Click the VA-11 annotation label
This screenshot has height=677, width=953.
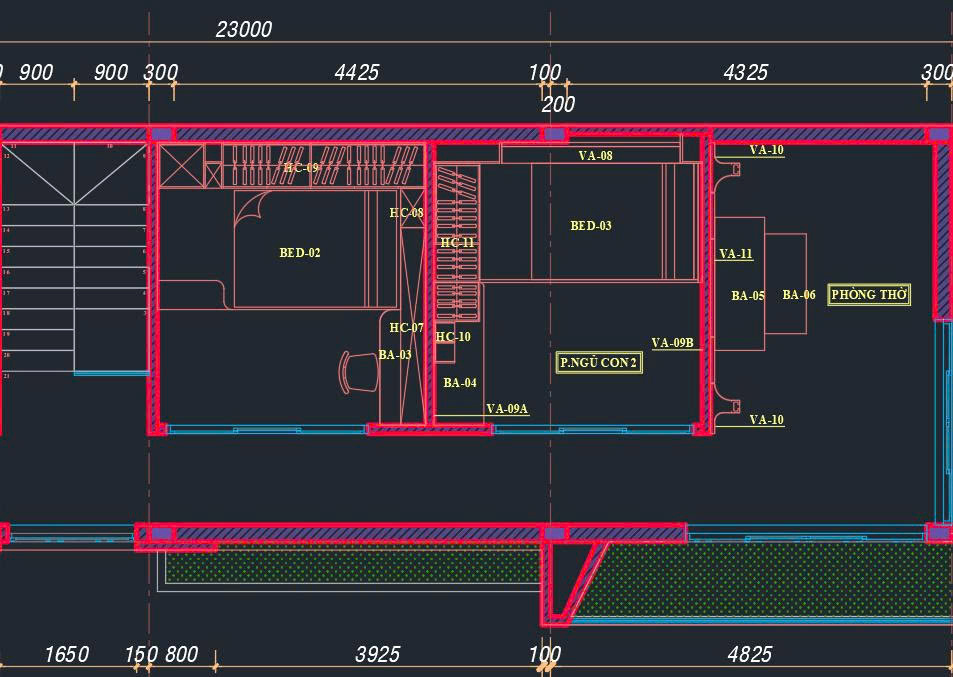tap(736, 254)
